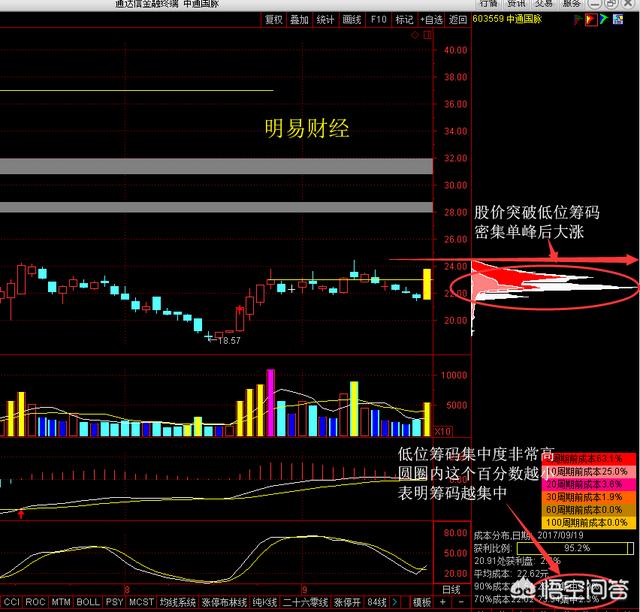Click the blue grid panel icon

[x=618, y=19]
